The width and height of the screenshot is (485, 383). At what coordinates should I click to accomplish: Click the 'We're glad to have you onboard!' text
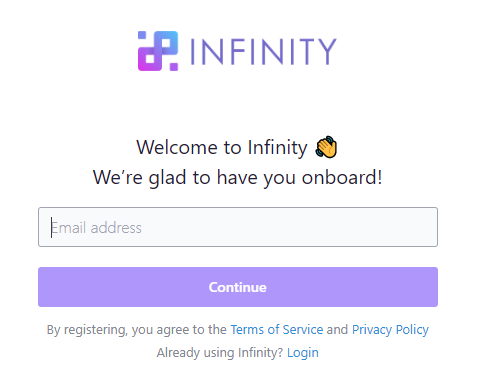coord(237,177)
